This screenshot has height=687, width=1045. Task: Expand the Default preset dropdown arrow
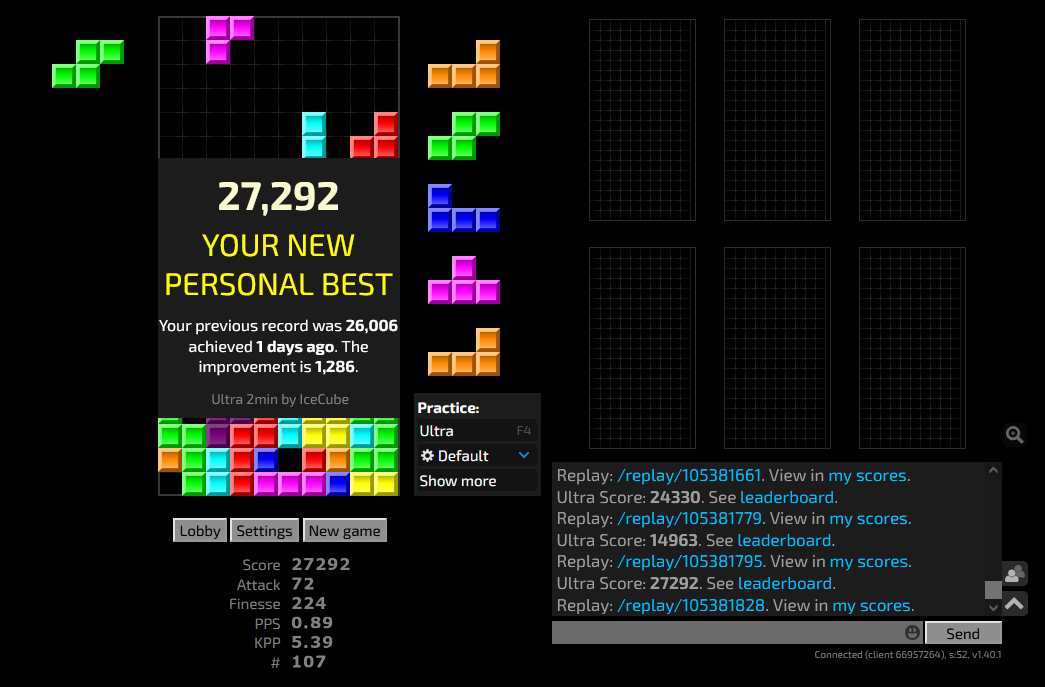[x=524, y=456]
